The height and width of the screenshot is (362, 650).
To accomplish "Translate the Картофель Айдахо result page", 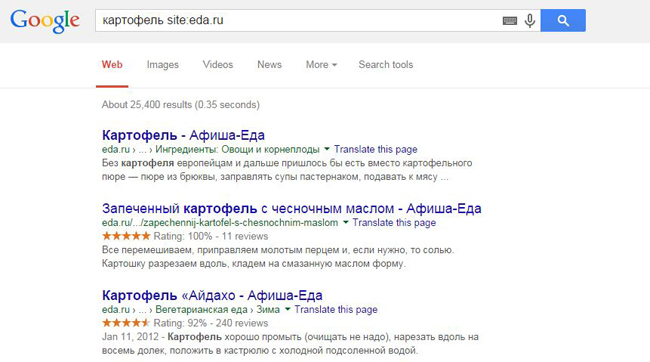I will 336,309.
